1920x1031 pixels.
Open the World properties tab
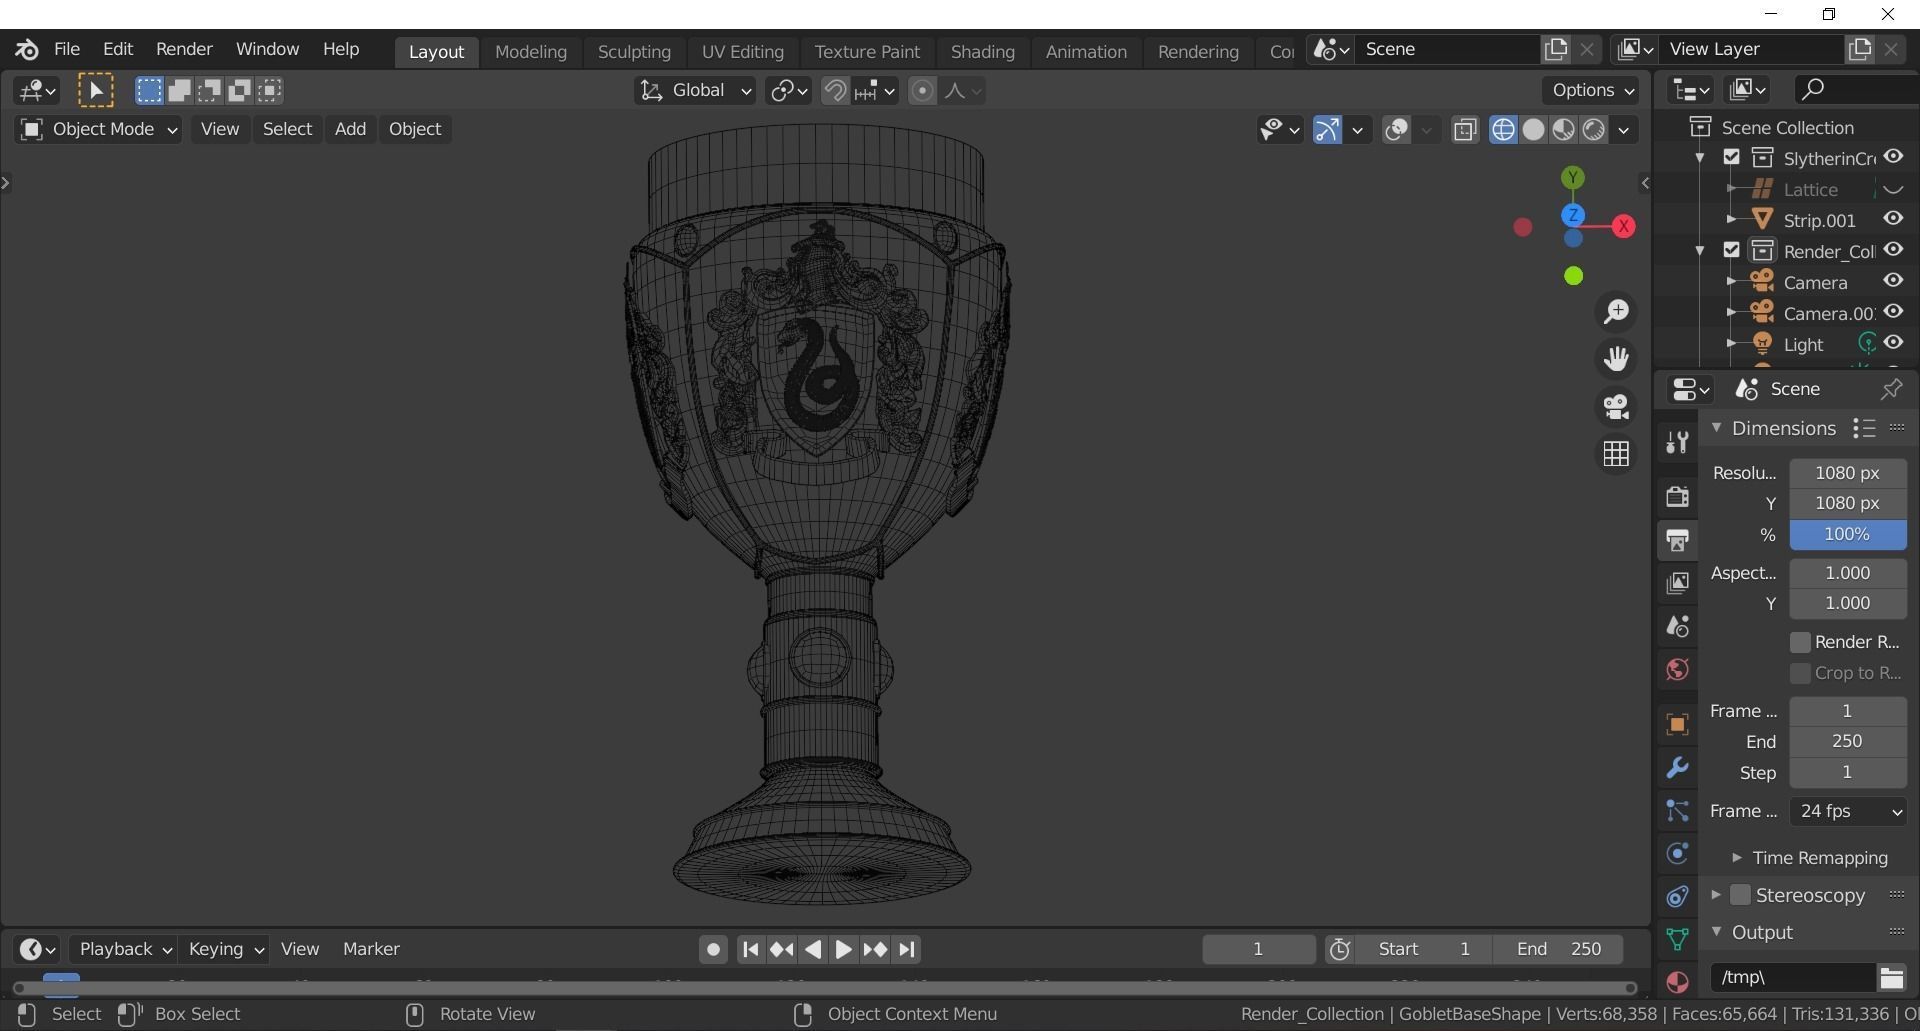coord(1677,670)
